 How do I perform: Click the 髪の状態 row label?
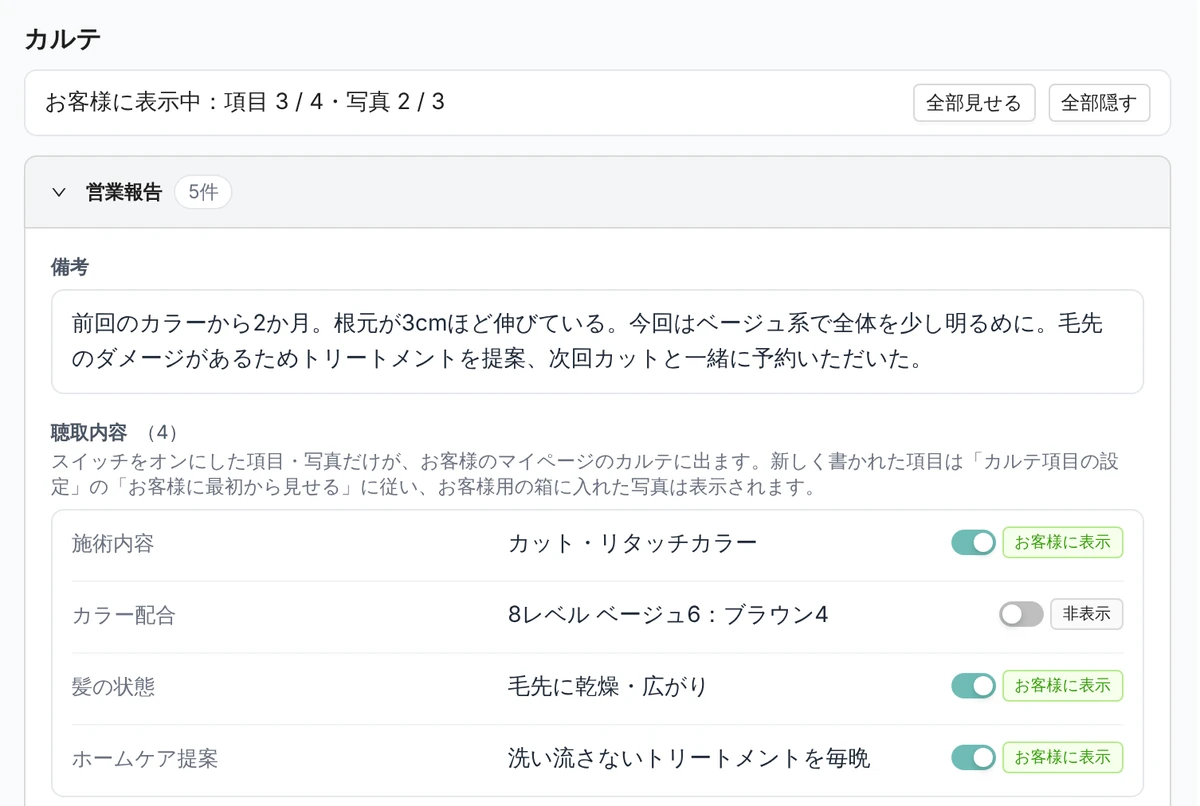(x=113, y=687)
